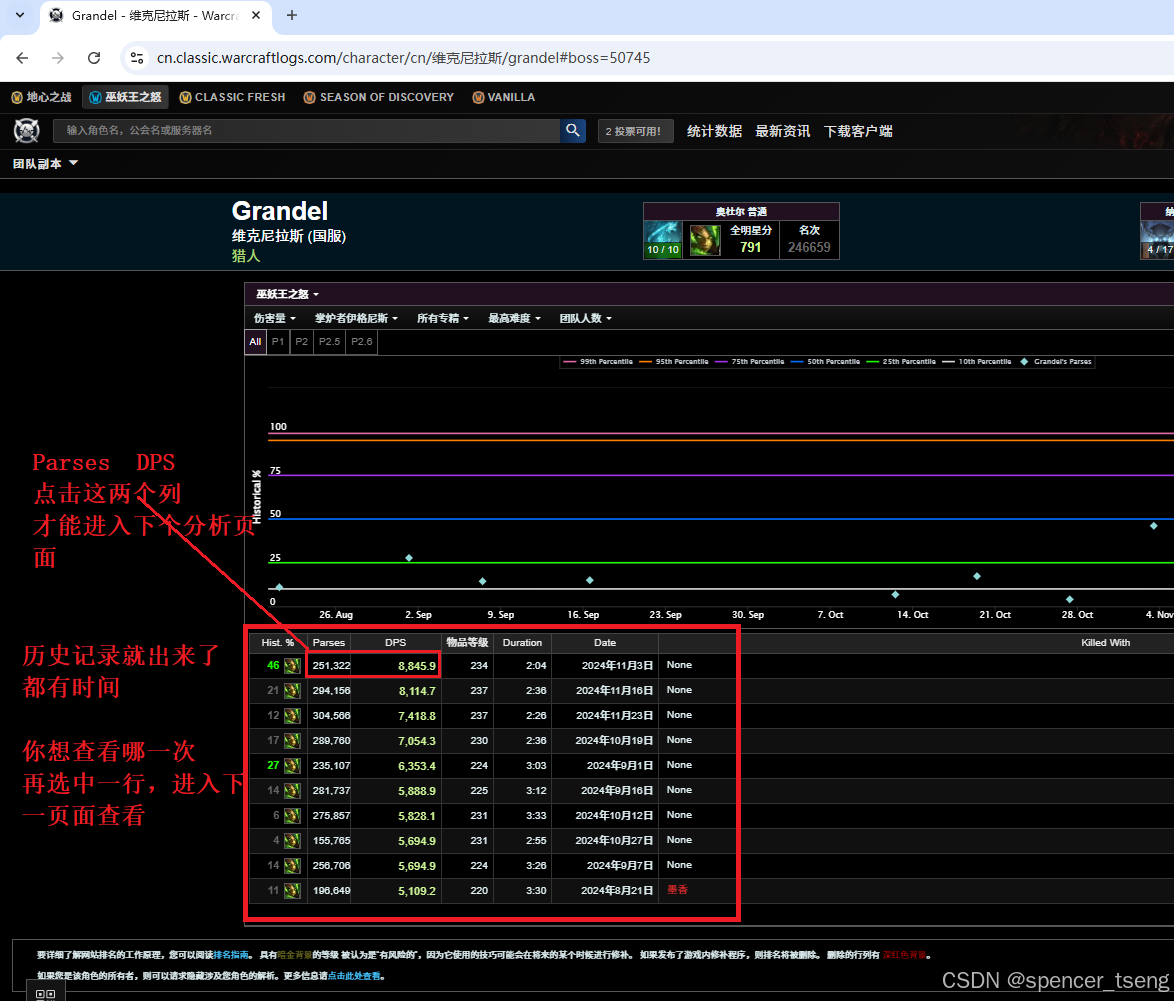Click the browser back arrow
This screenshot has width=1174, height=1001.
[x=22, y=58]
